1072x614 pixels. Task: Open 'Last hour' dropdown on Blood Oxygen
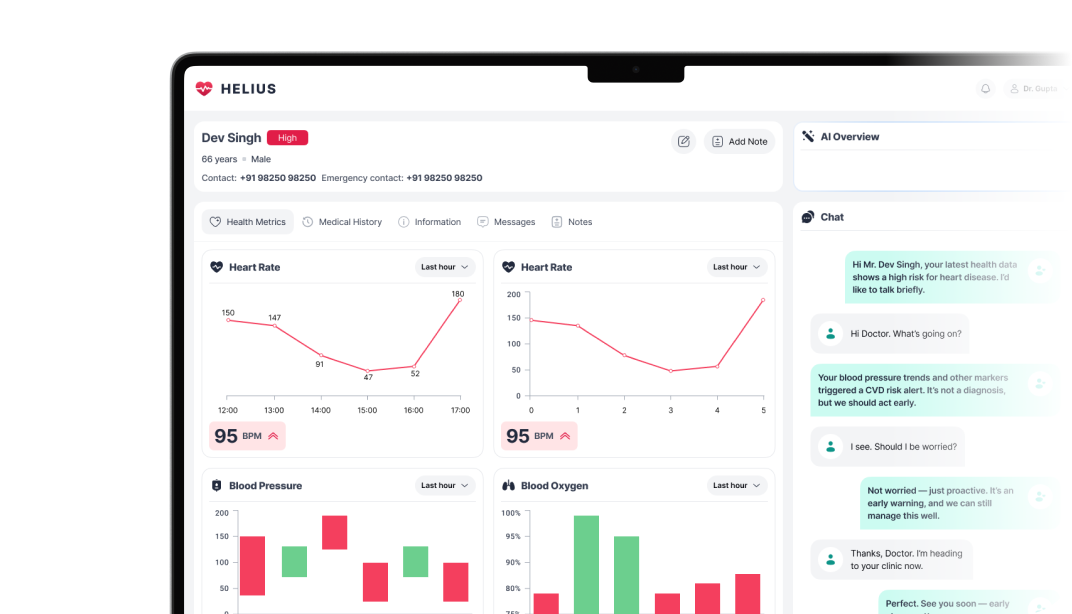point(737,486)
